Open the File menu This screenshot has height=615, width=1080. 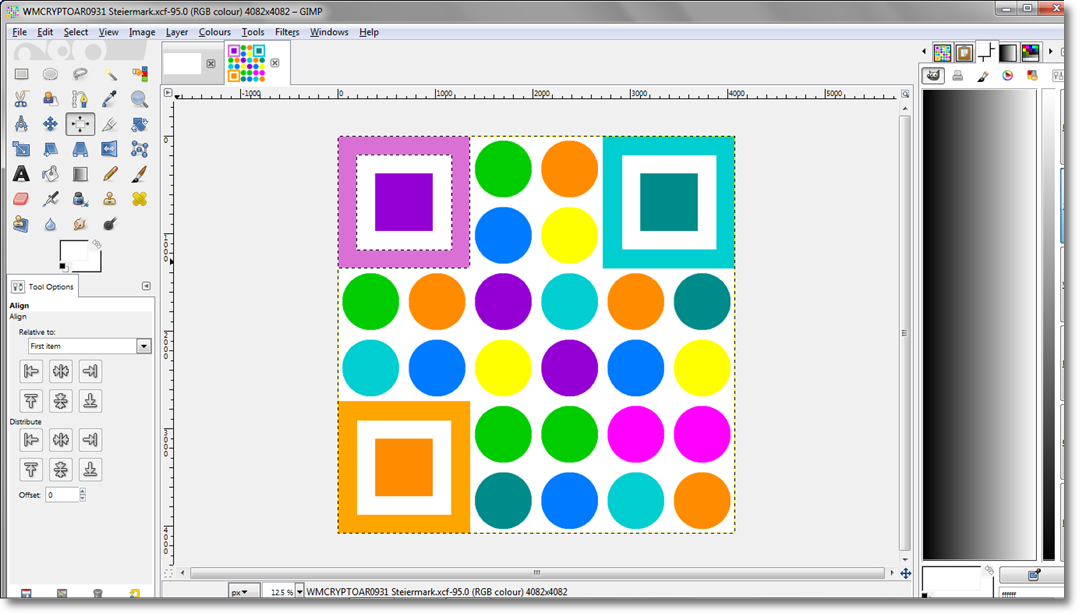[19, 32]
